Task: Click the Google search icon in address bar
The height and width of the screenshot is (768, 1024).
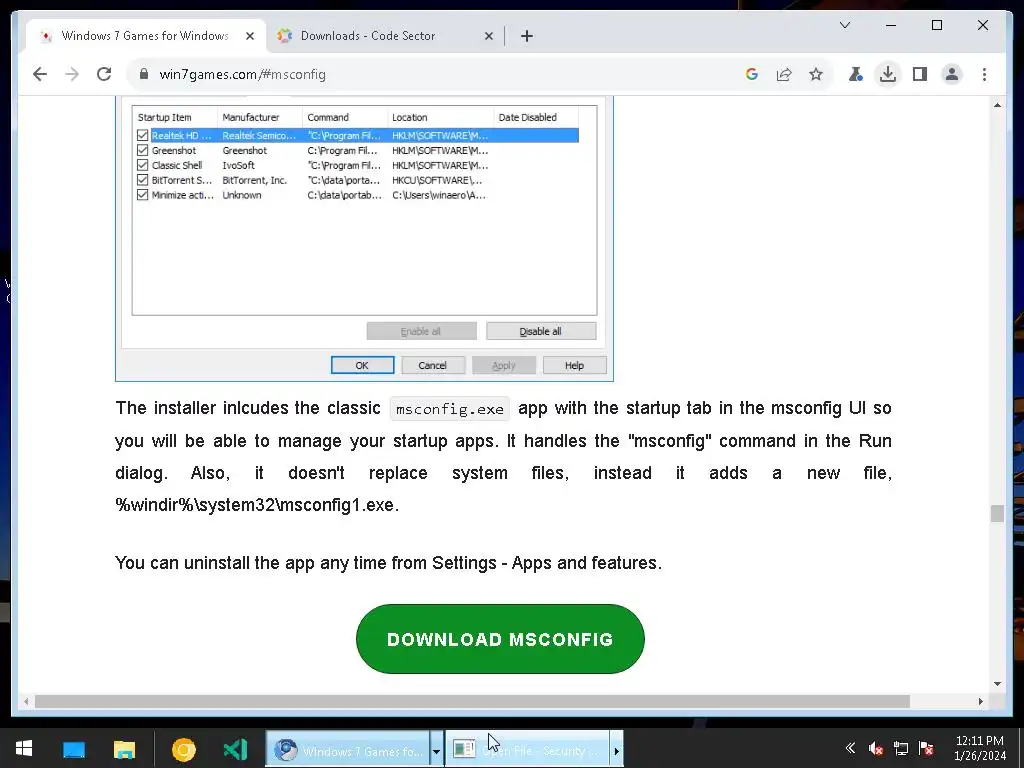Action: pos(752,74)
